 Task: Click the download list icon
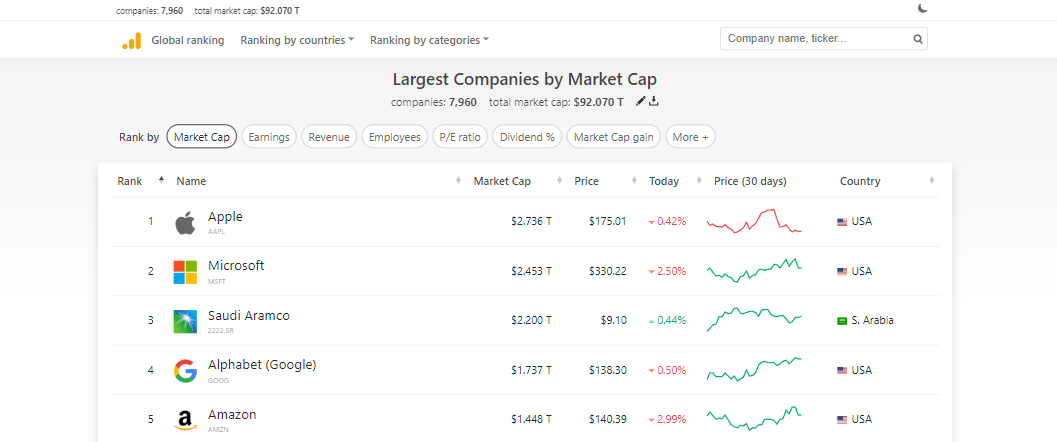pyautogui.click(x=653, y=102)
